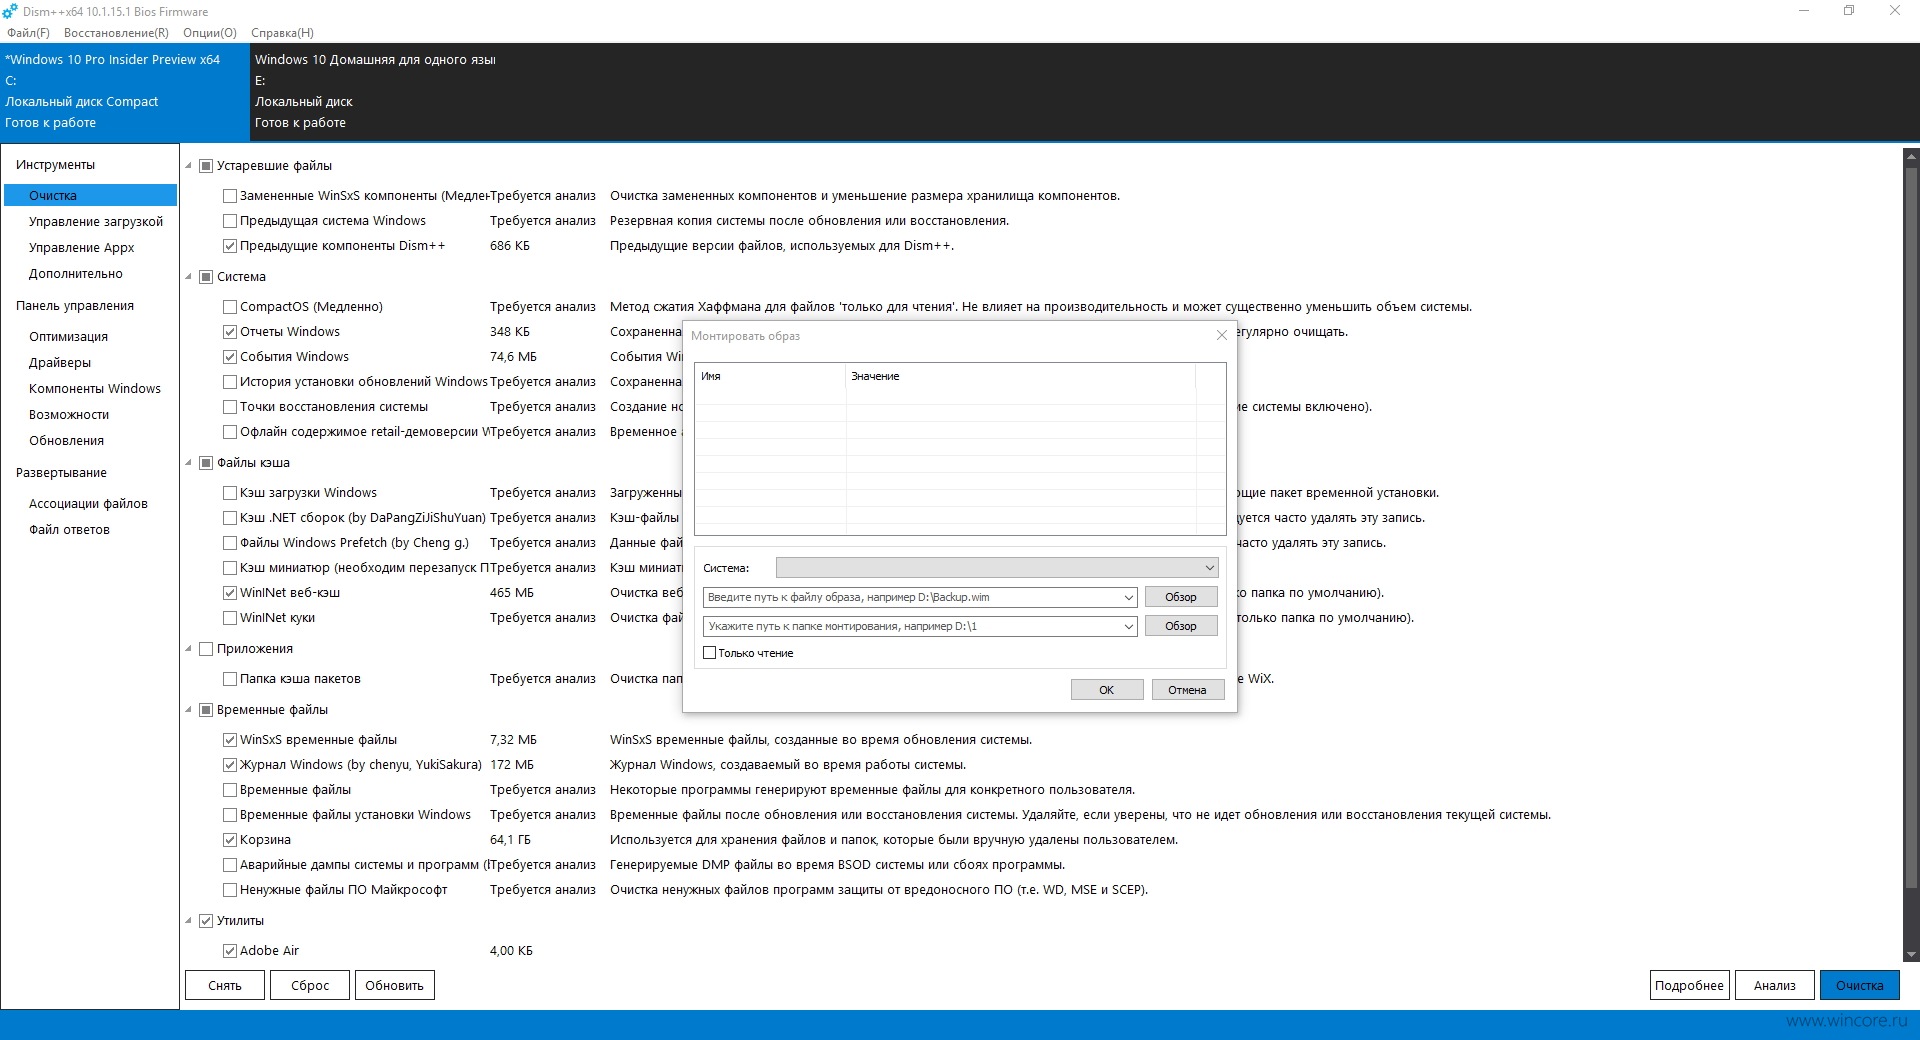This screenshot has height=1040, width=1920.
Task: Check Папка кэша пакетов checkbox
Action: [x=230, y=679]
